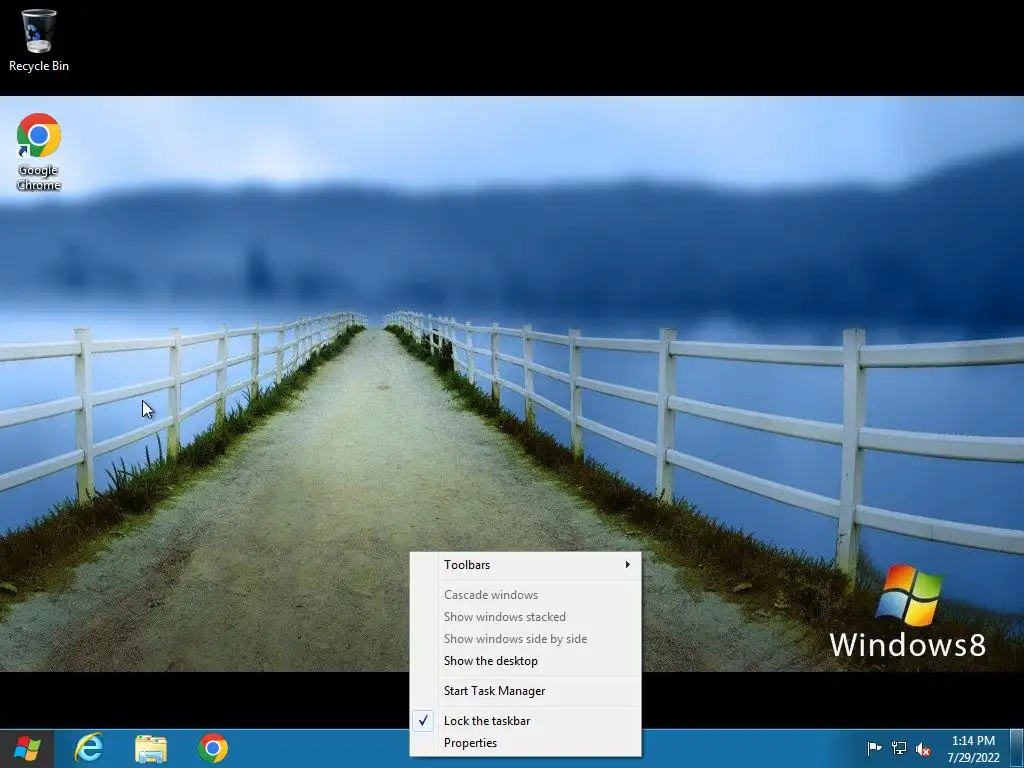
Task: Open Action Center flag tray icon
Action: click(x=874, y=748)
